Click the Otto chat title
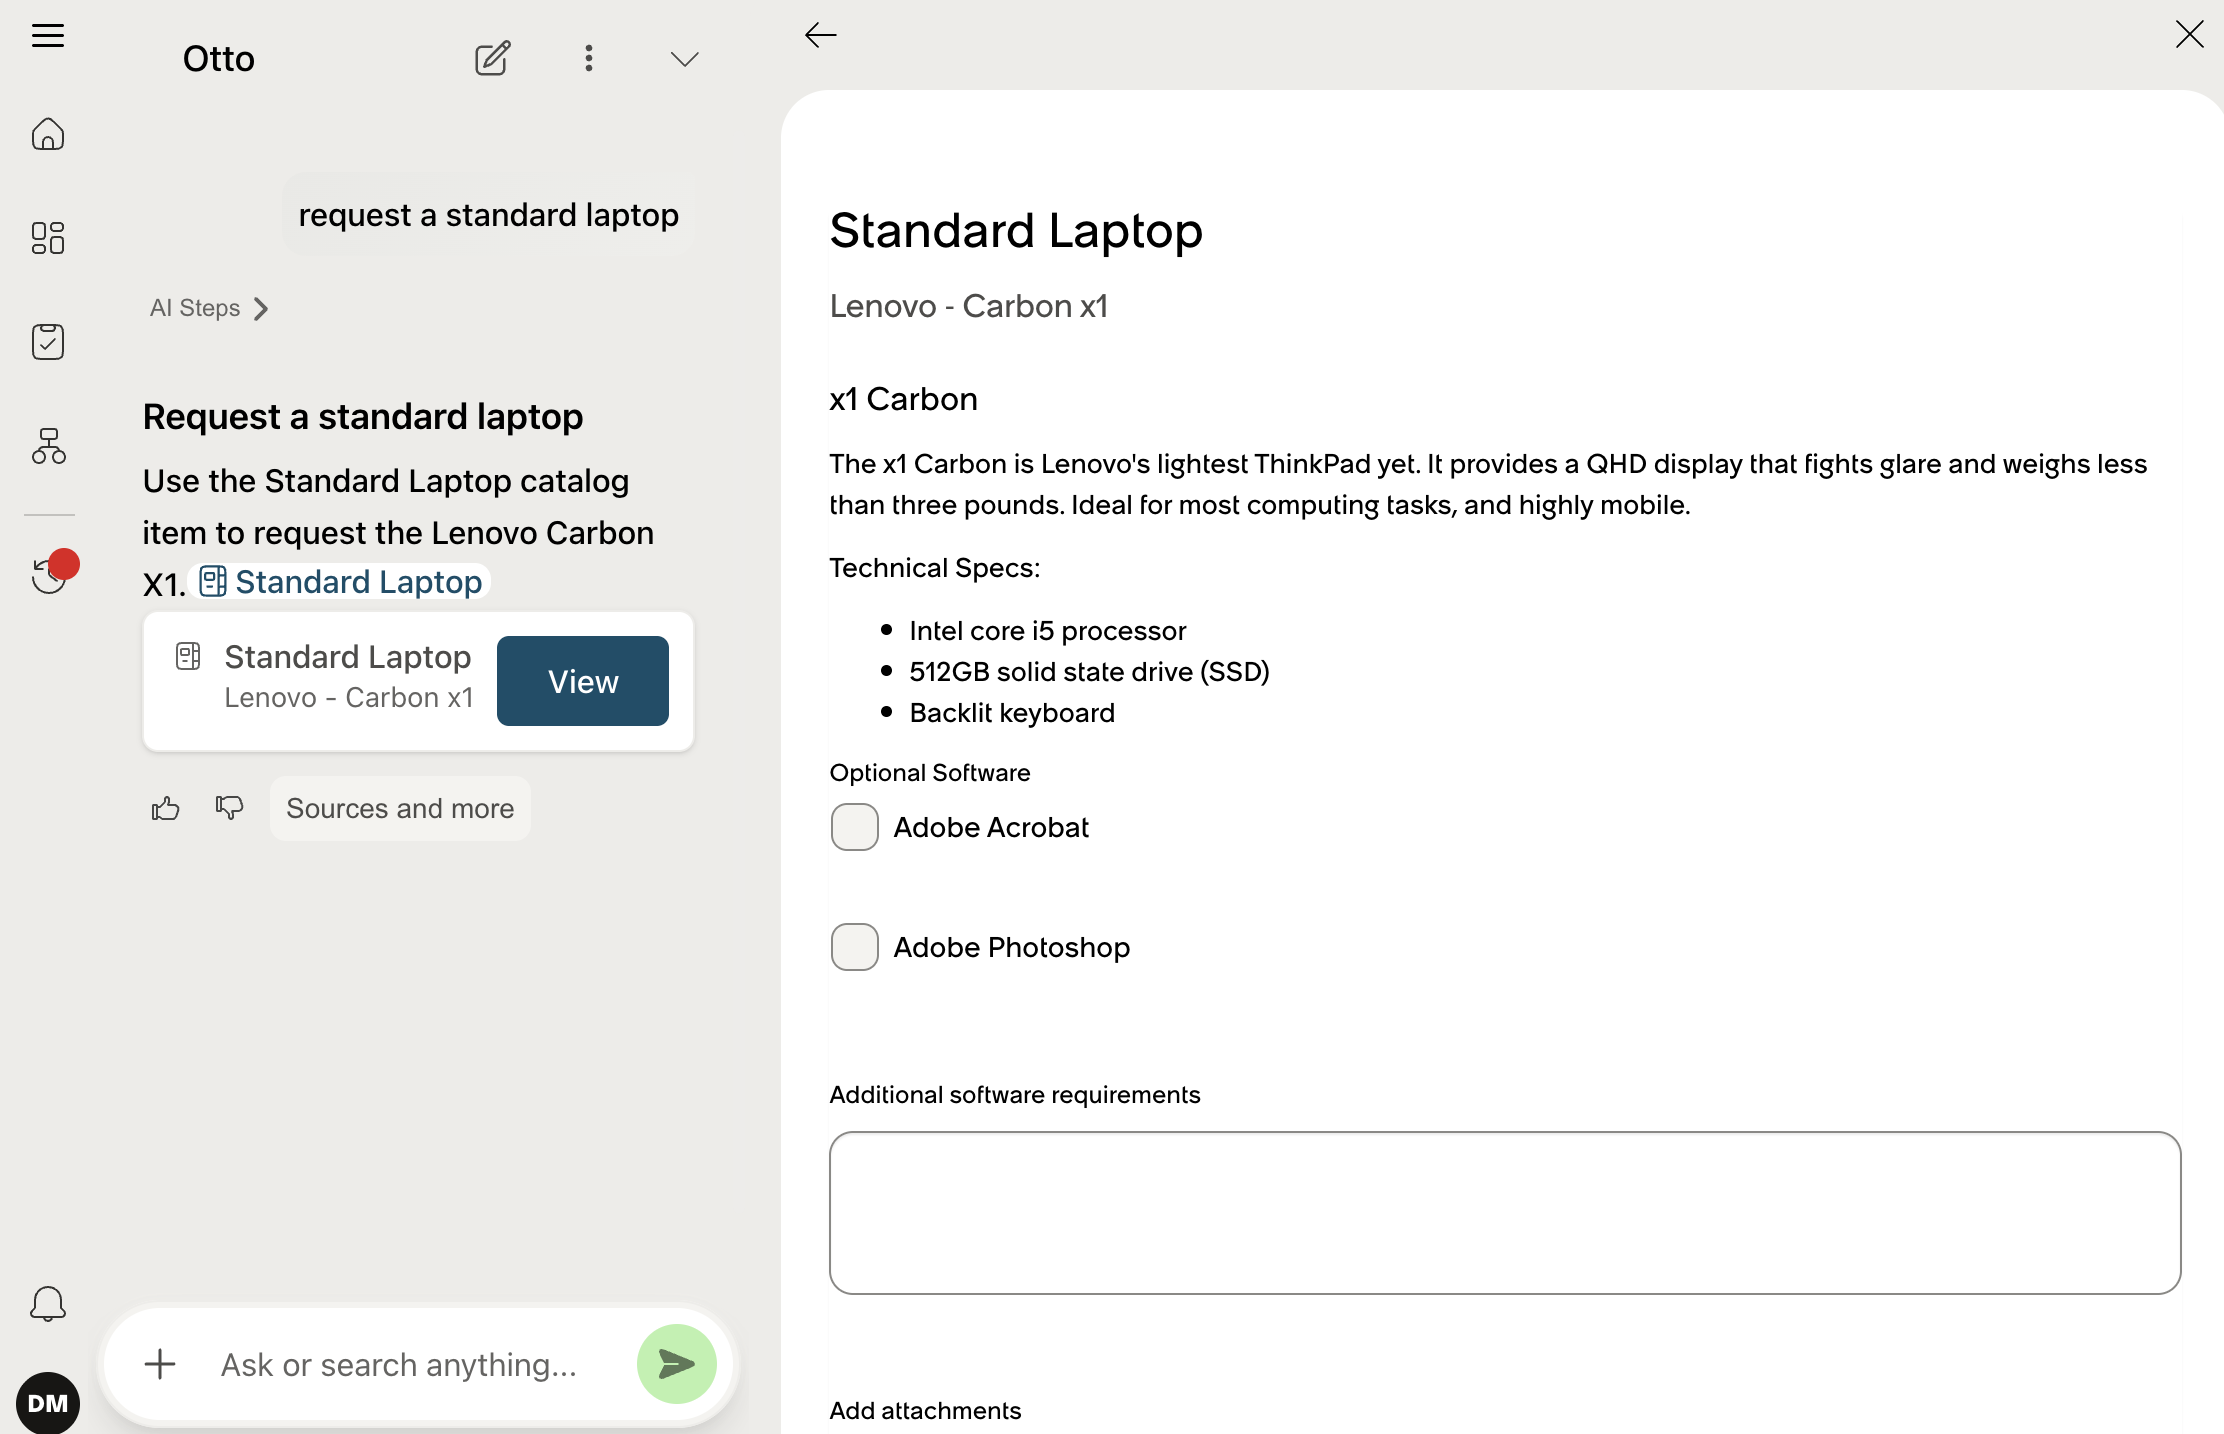Viewport: 2224px width, 1434px height. (x=218, y=59)
